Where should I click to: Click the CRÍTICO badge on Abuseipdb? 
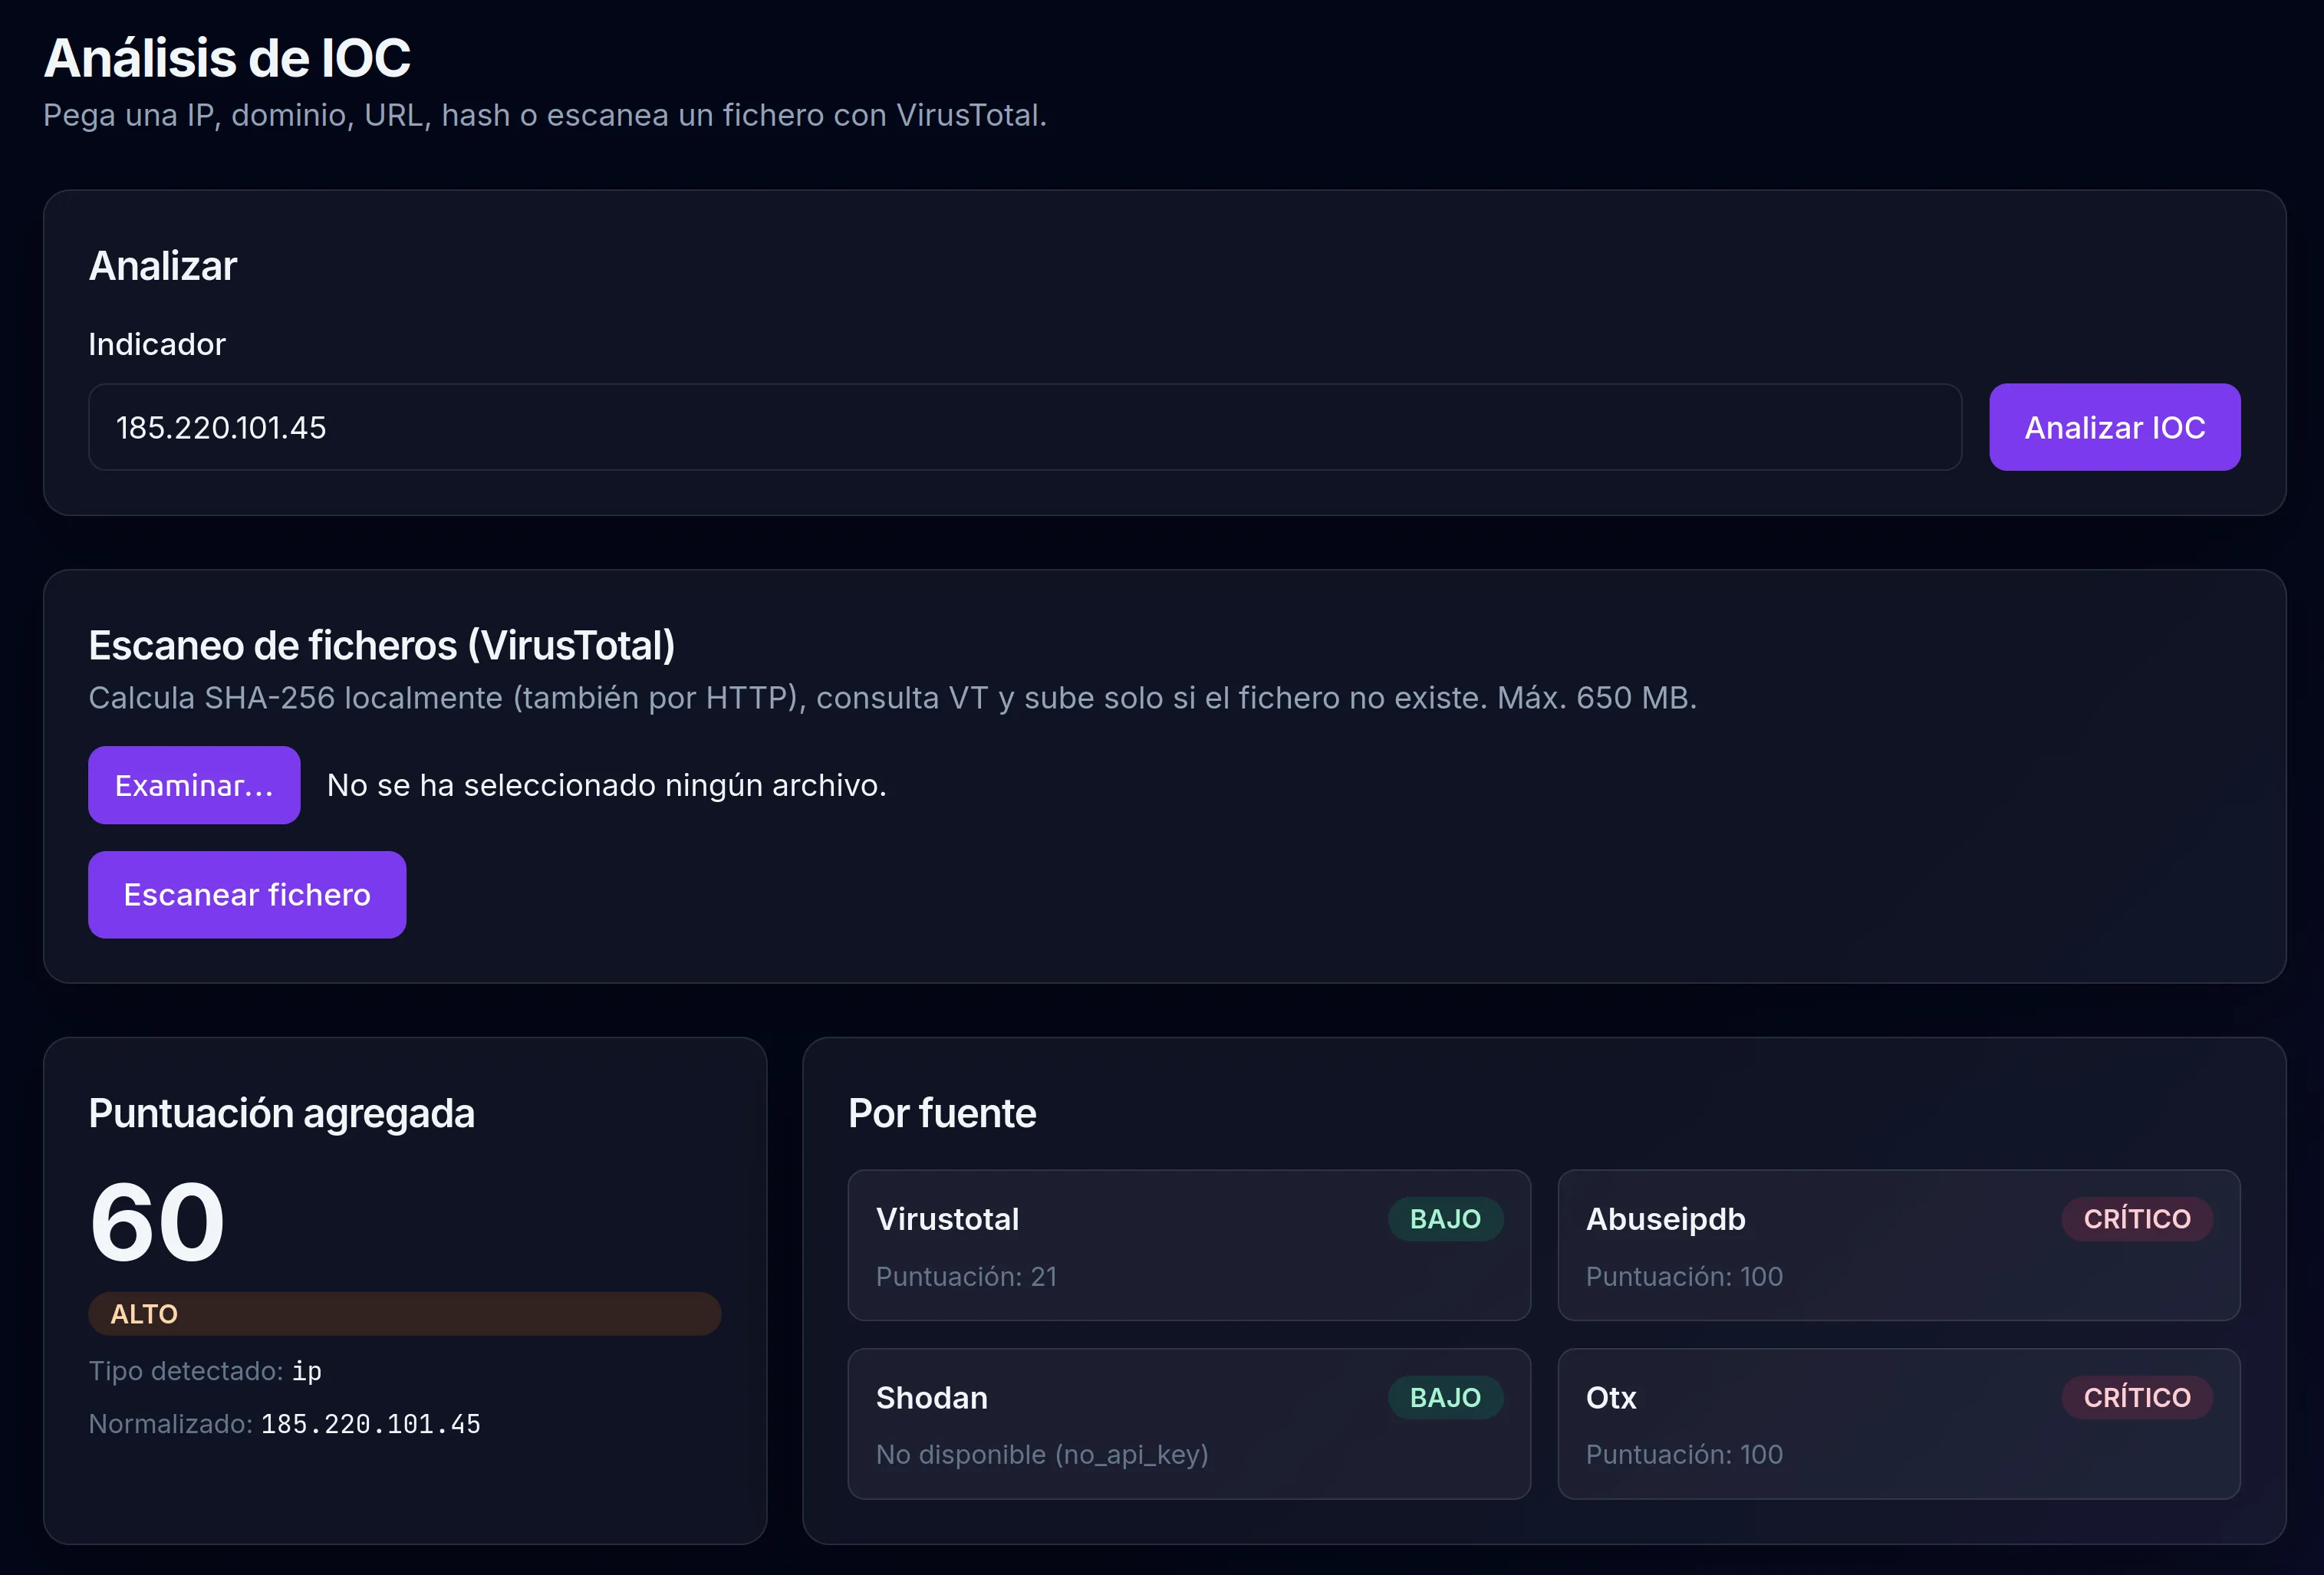2137,1219
